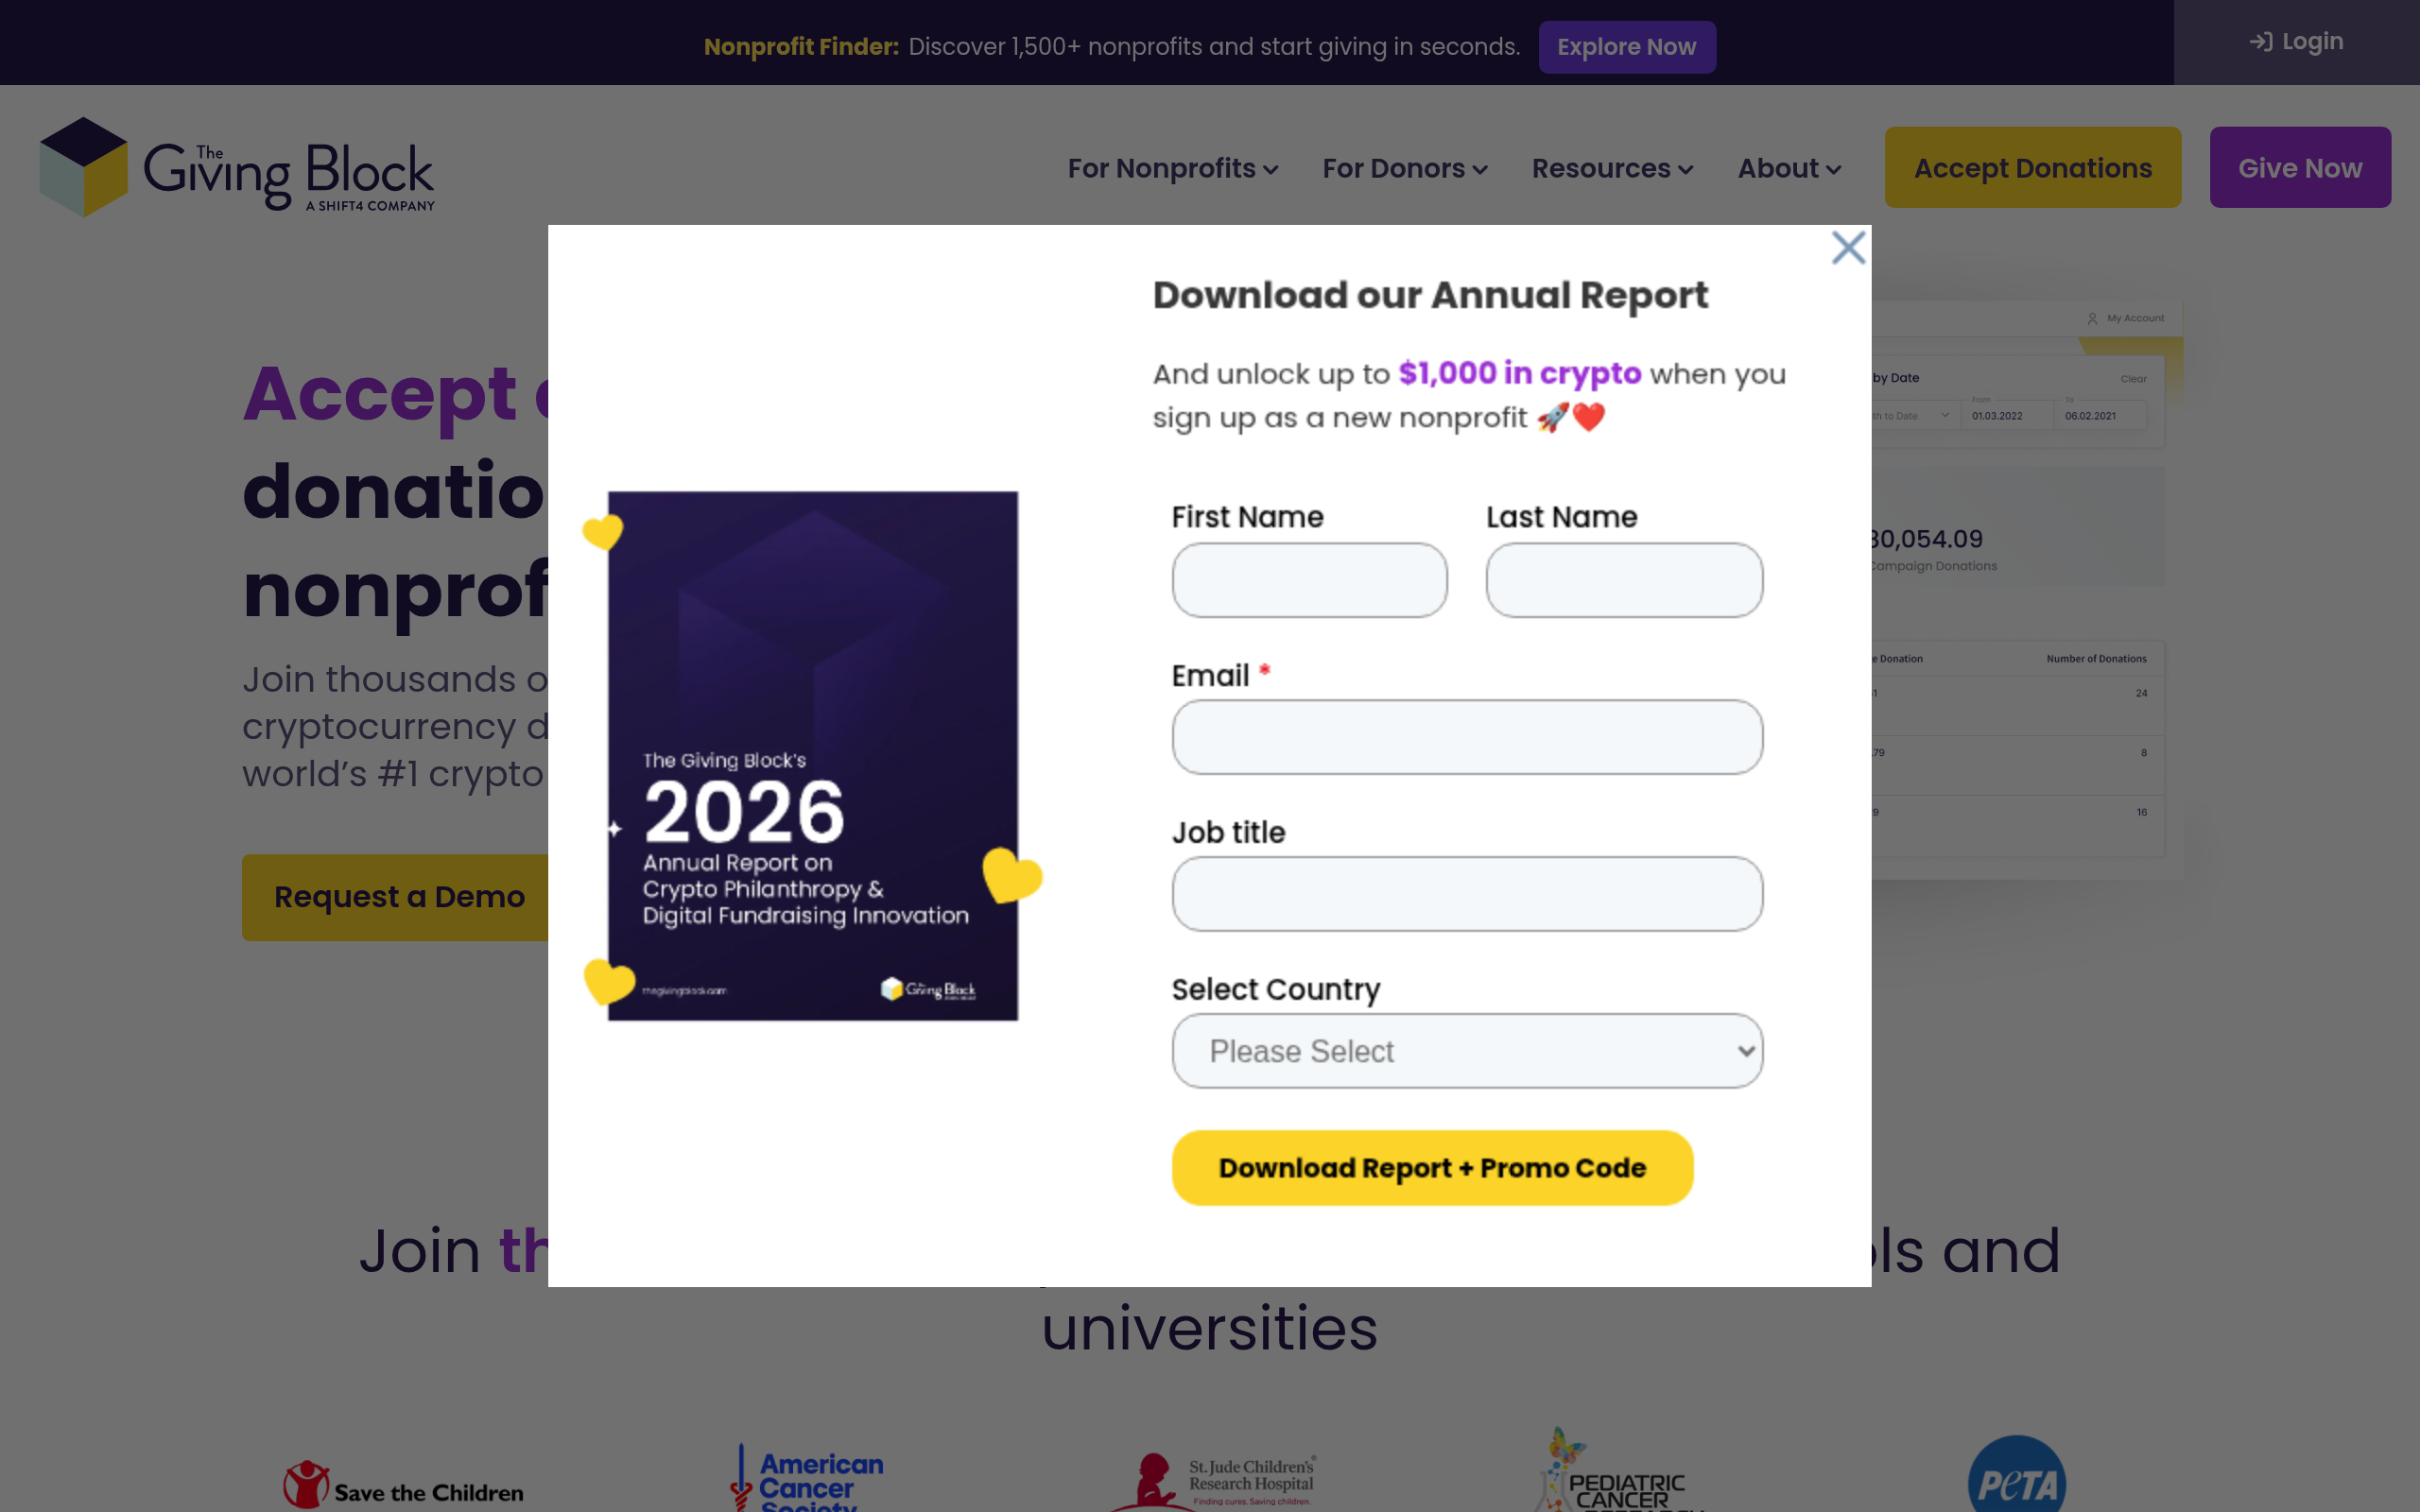The width and height of the screenshot is (2420, 1512).
Task: Click the Clear link in dashboard preview
Action: [2133, 379]
